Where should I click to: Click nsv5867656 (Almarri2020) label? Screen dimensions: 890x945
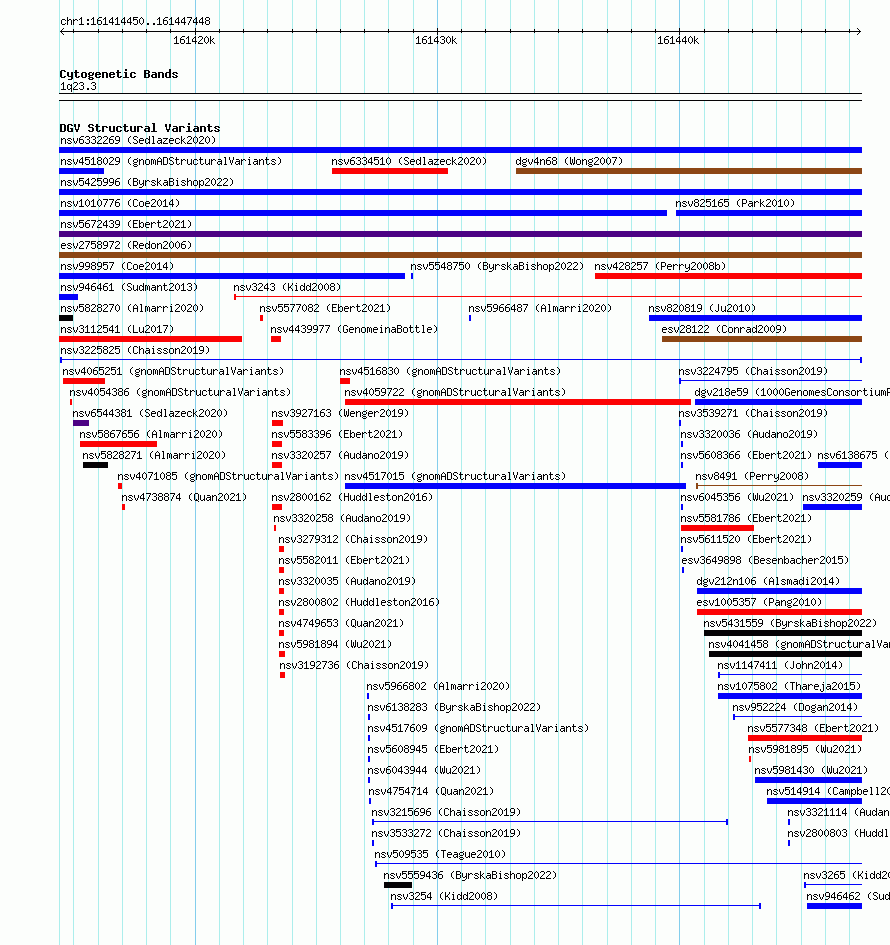151,435
